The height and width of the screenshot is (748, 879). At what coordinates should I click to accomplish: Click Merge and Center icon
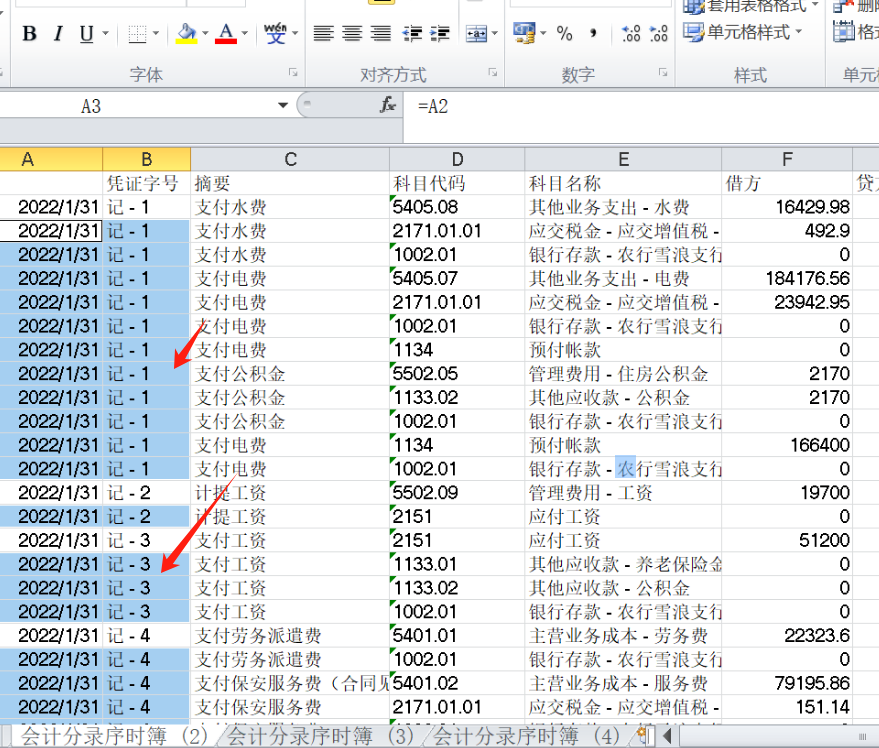pos(476,34)
